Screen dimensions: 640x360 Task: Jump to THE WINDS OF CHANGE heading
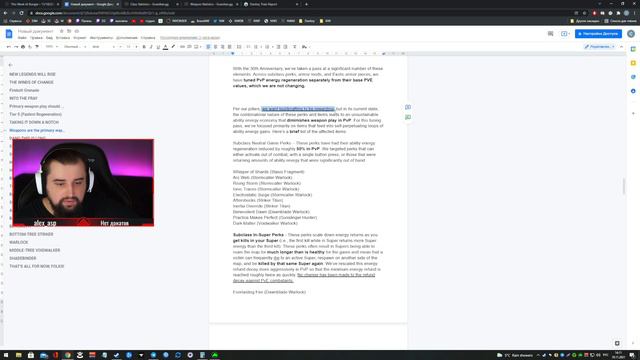coord(31,82)
